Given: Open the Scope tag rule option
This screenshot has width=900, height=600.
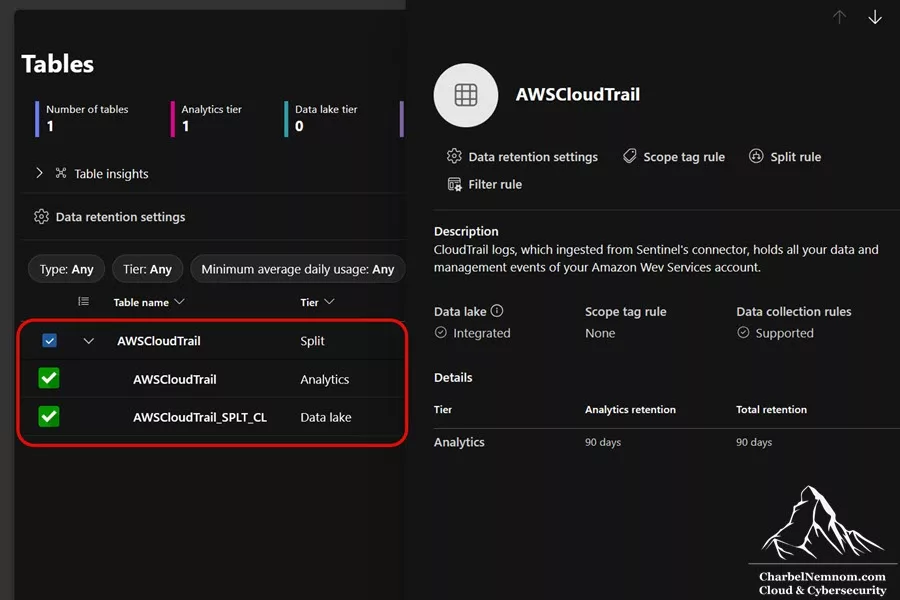Looking at the screenshot, I should pyautogui.click(x=674, y=157).
